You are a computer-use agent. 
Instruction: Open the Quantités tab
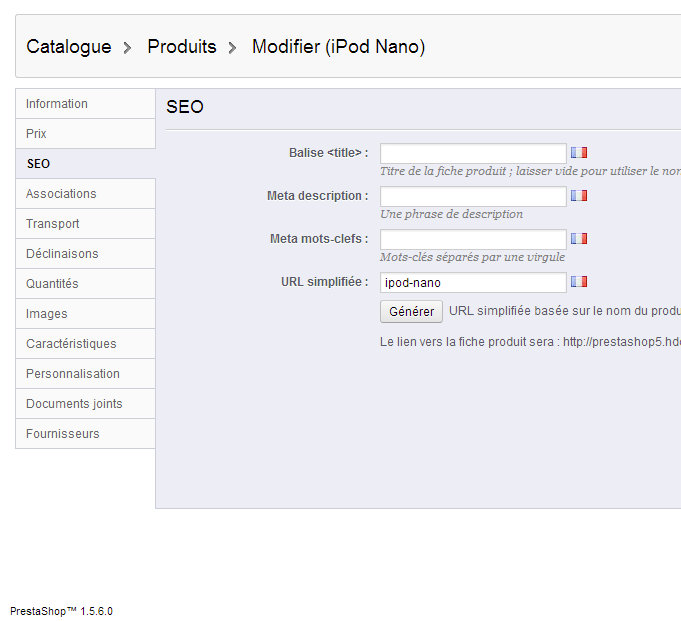tap(52, 284)
